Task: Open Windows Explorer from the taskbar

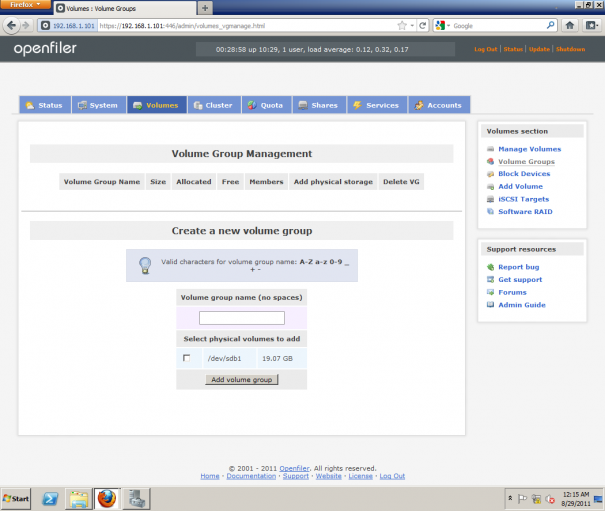Action: click(x=79, y=499)
